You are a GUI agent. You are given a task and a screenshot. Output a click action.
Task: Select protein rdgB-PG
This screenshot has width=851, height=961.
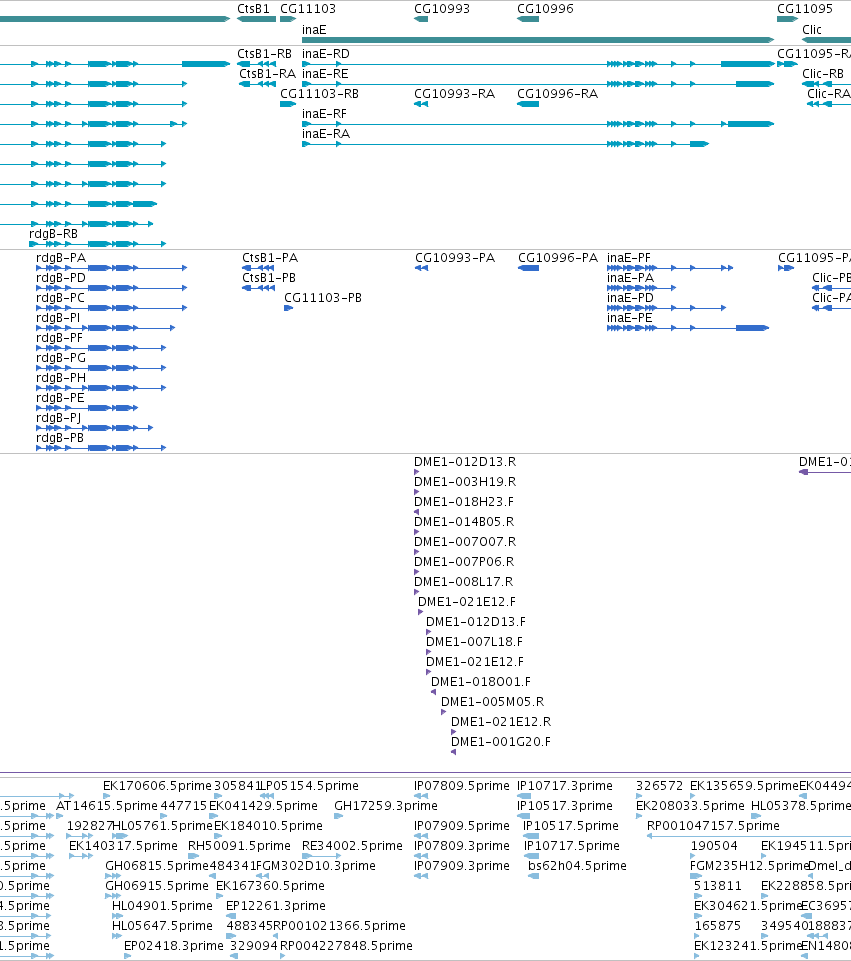click(101, 368)
